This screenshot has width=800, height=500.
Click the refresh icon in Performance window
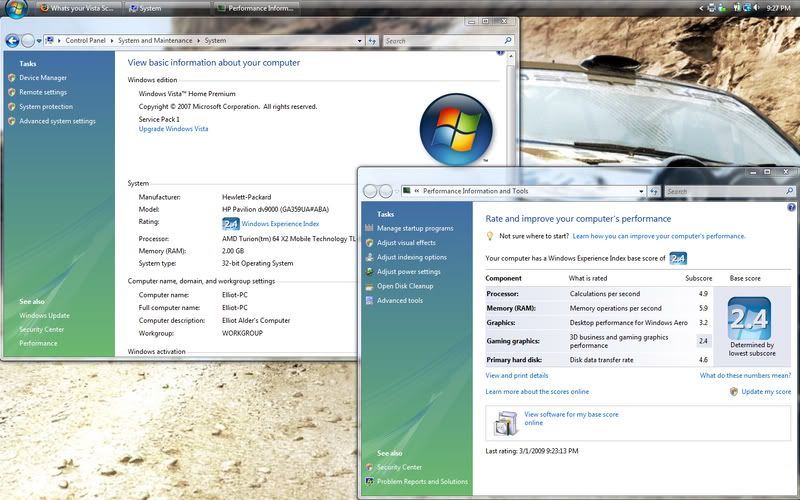pos(651,191)
